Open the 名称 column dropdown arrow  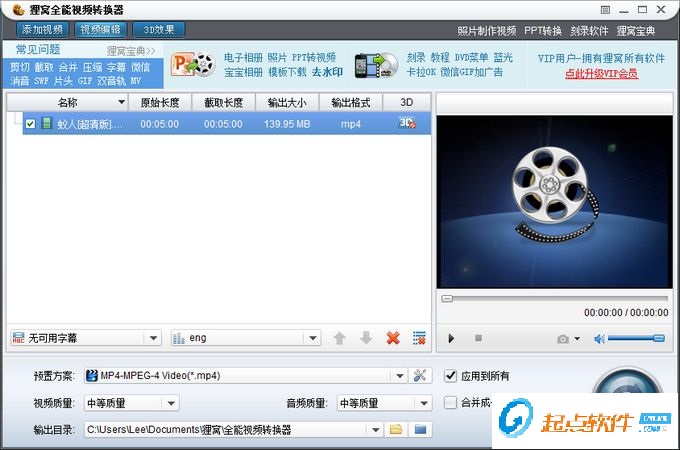tap(122, 102)
